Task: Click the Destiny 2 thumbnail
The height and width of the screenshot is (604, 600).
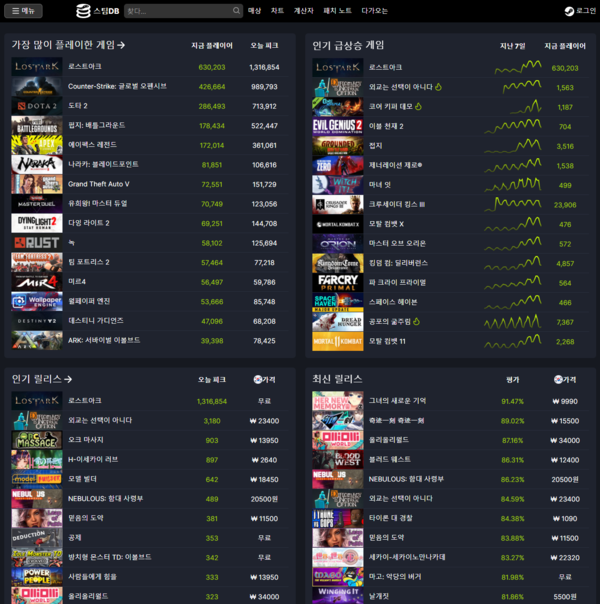Action: 37,321
